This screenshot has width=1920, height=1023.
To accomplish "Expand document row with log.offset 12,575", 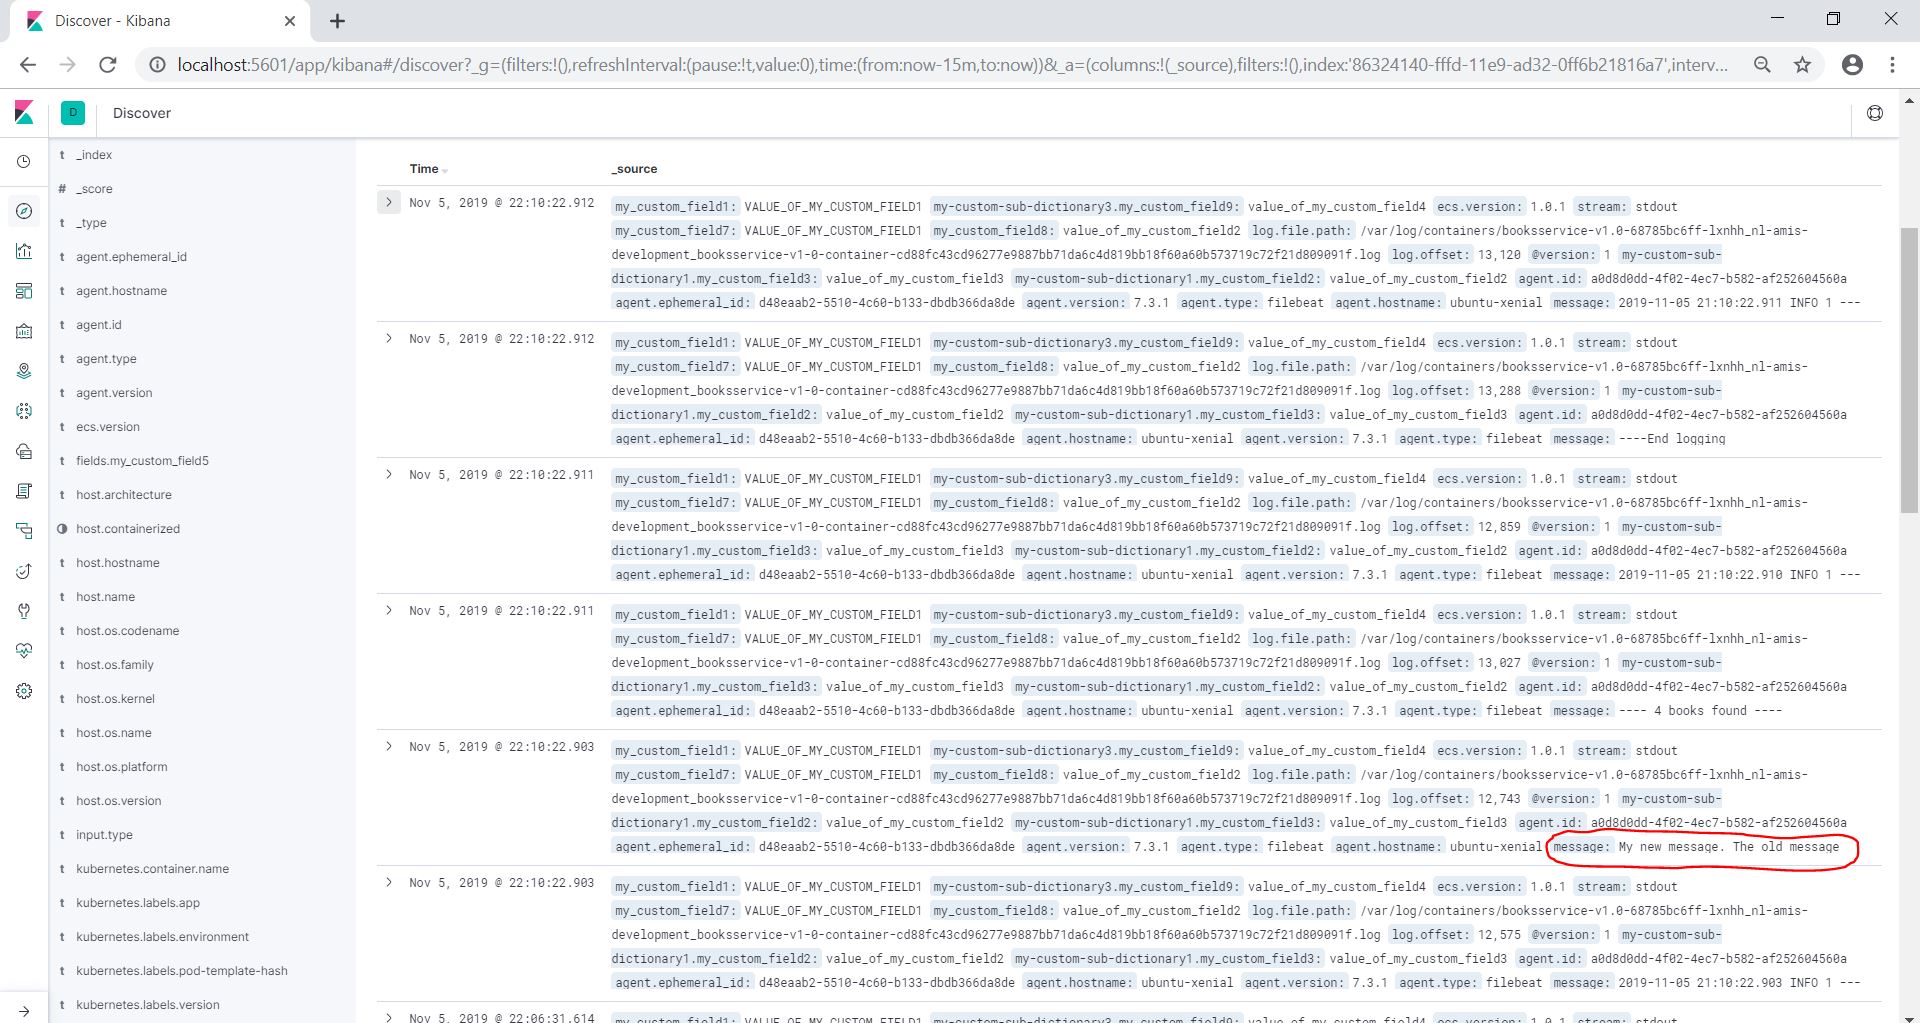I will (x=389, y=882).
